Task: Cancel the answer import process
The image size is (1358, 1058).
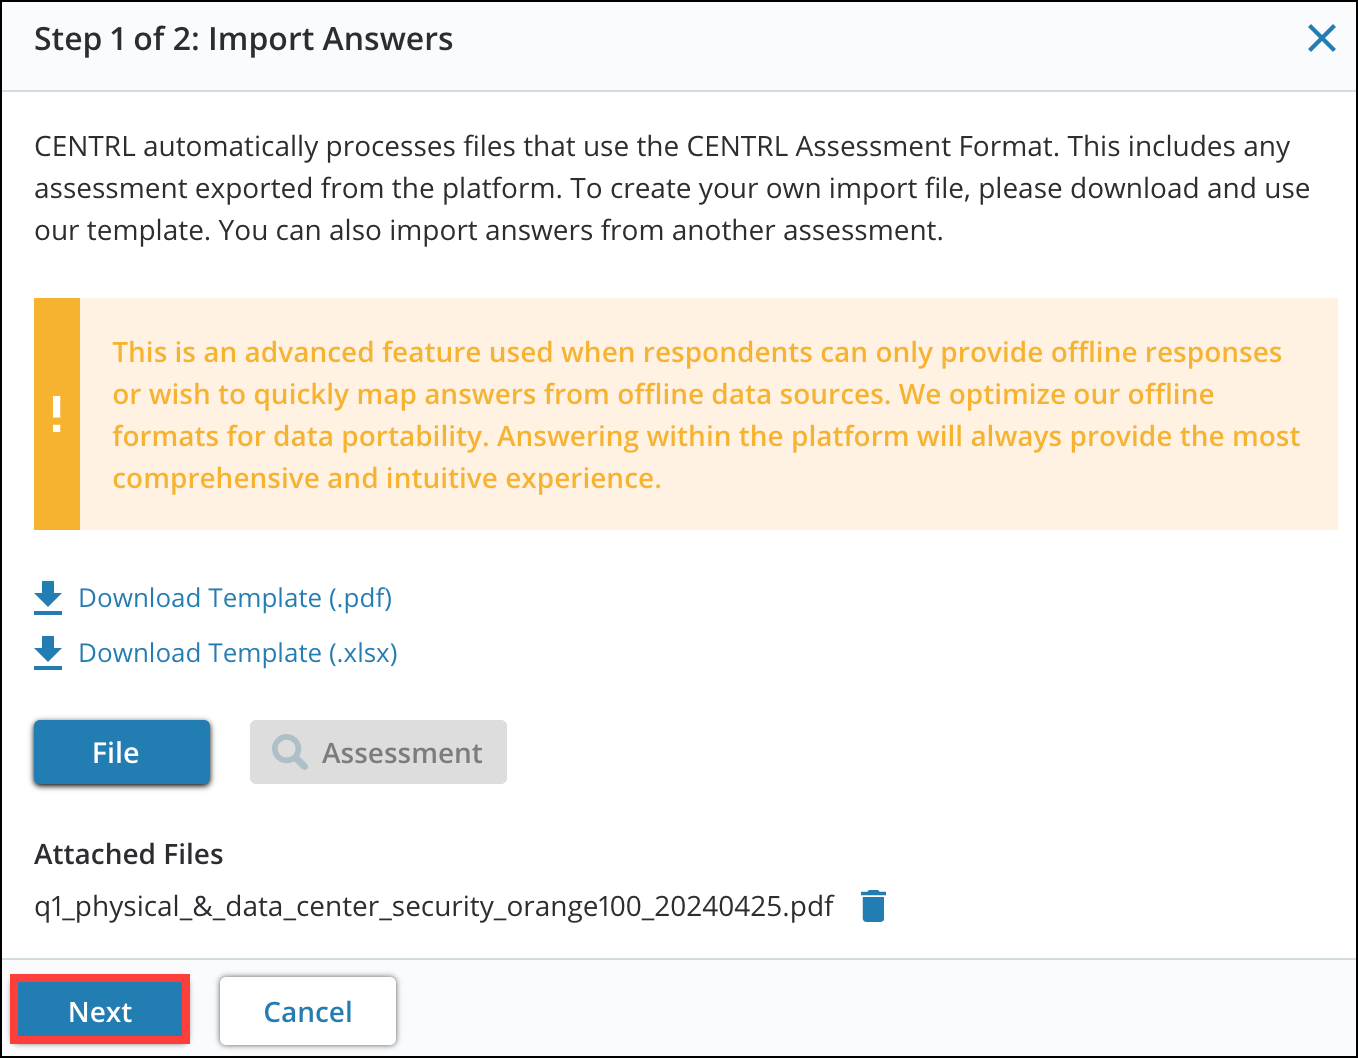Action: point(307,1010)
